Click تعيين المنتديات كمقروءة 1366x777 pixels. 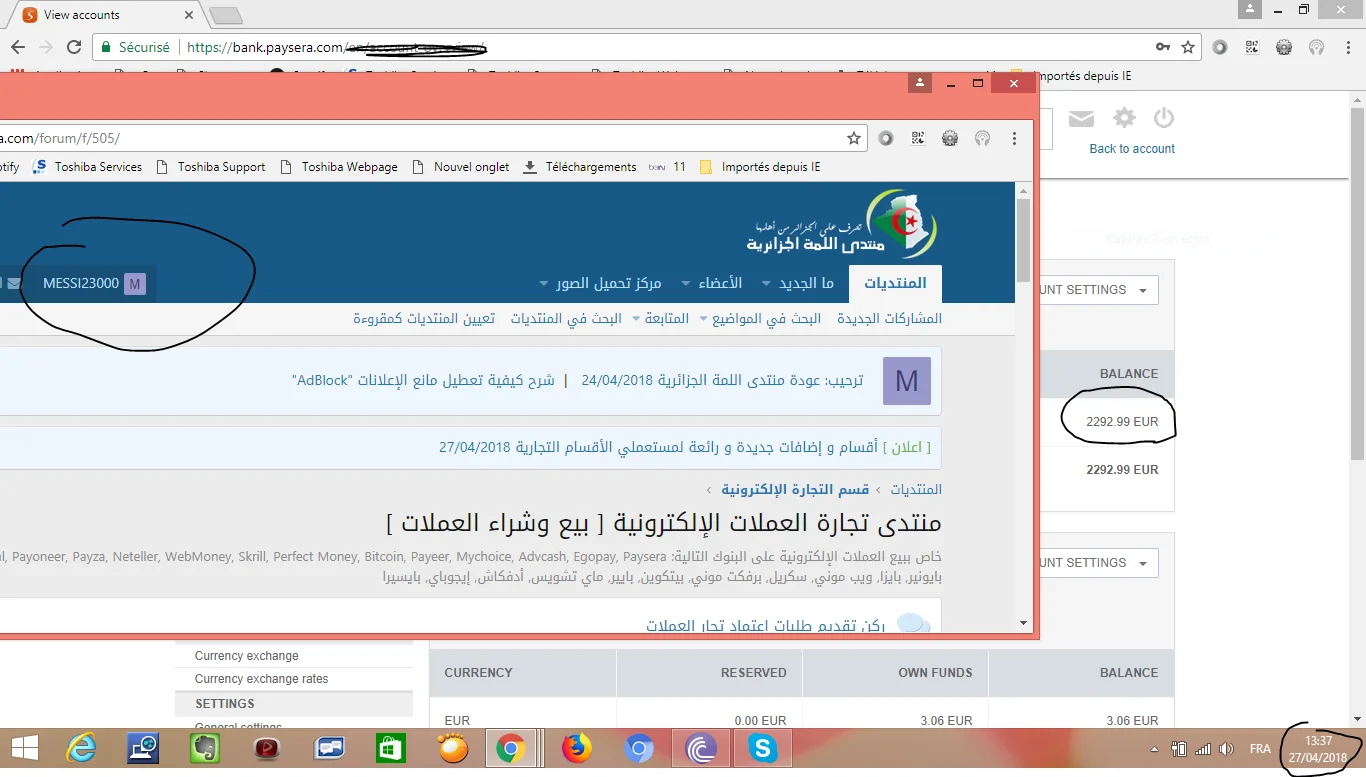click(424, 319)
